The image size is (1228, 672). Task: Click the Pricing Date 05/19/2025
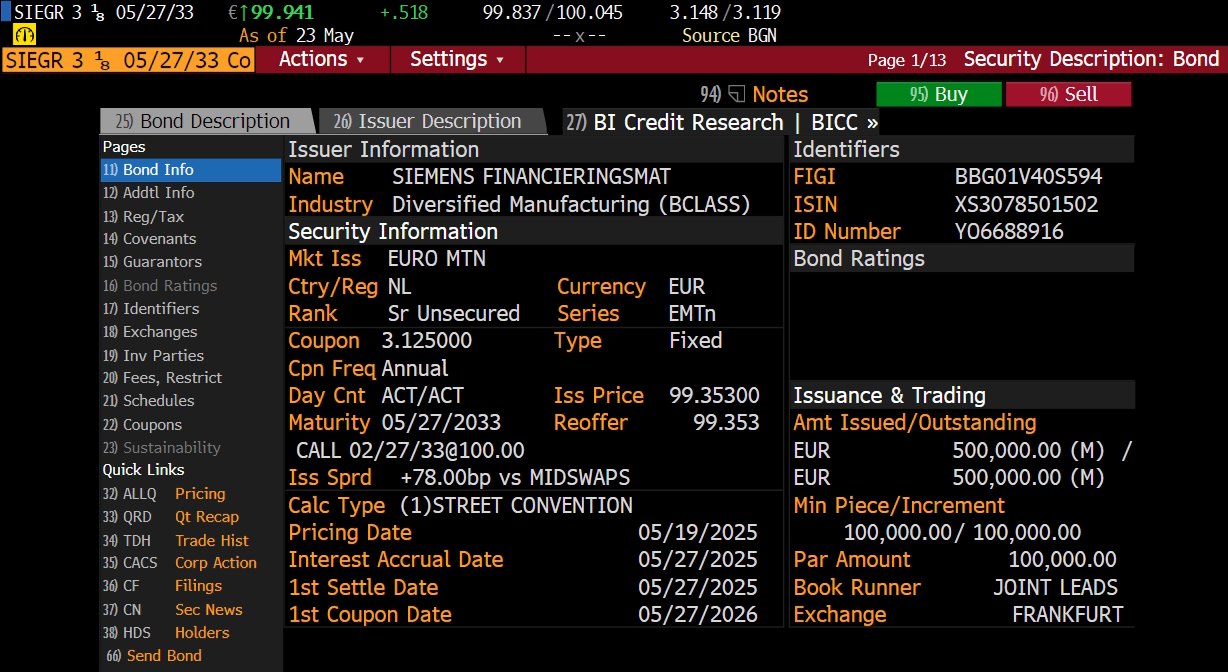pos(698,533)
